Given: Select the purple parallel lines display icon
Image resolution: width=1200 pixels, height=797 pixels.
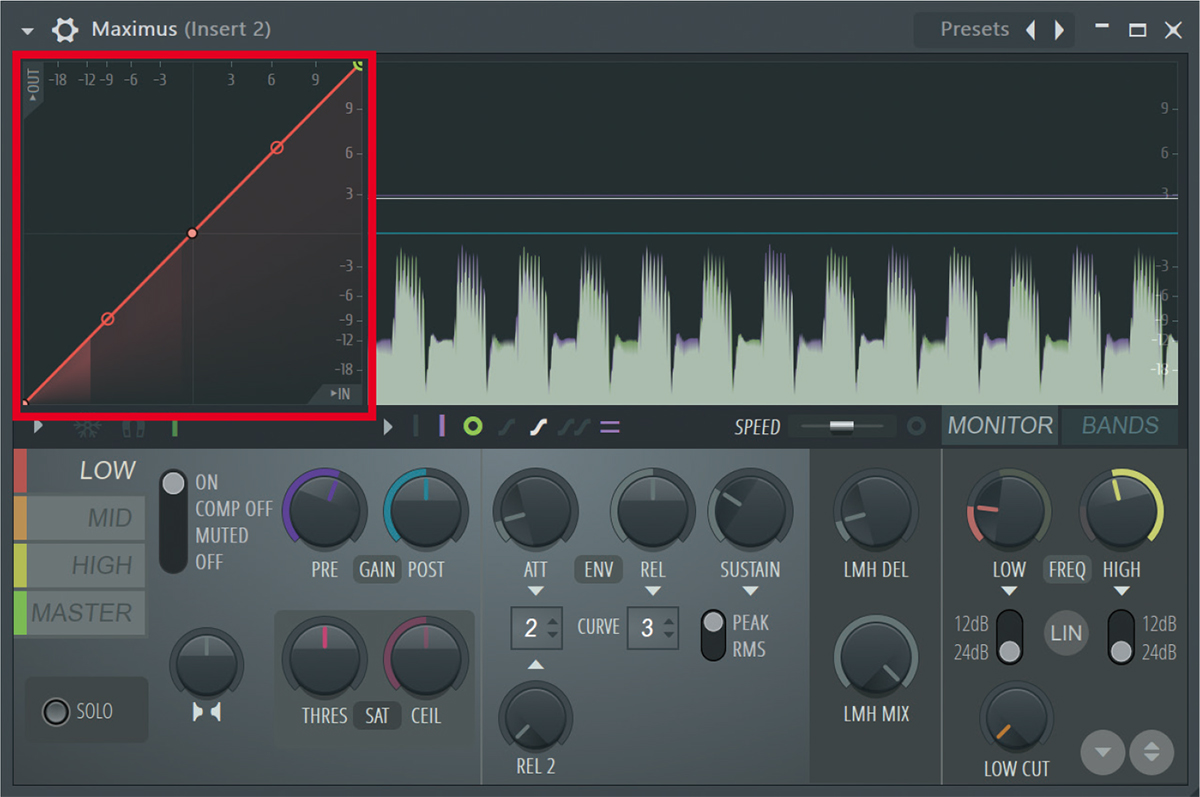Looking at the screenshot, I should click(x=610, y=427).
